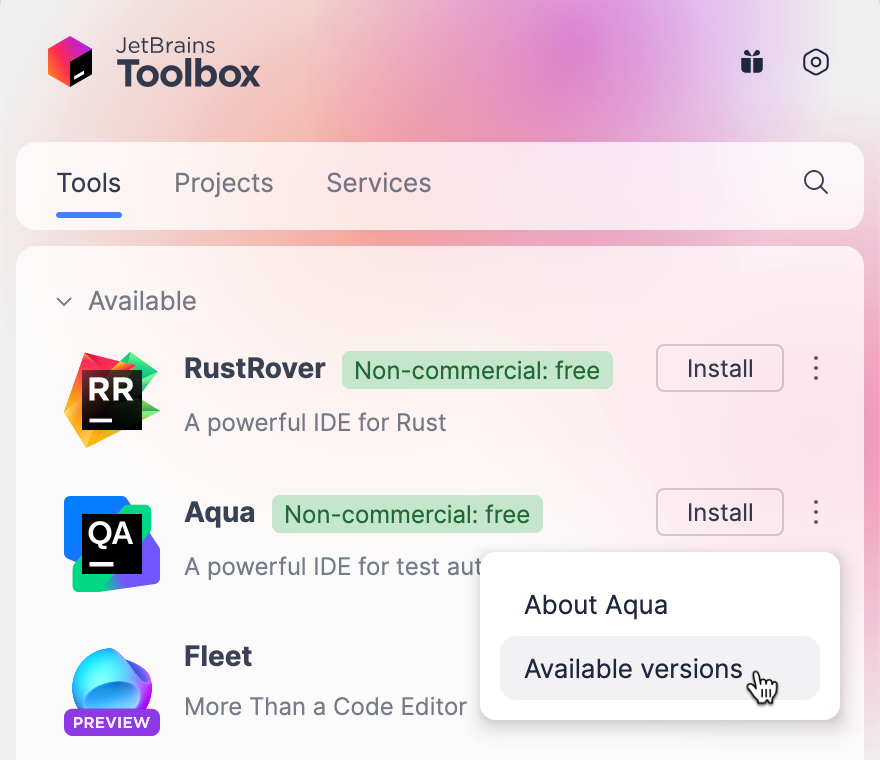
Task: Click the RustRover product icon
Action: pyautogui.click(x=112, y=400)
